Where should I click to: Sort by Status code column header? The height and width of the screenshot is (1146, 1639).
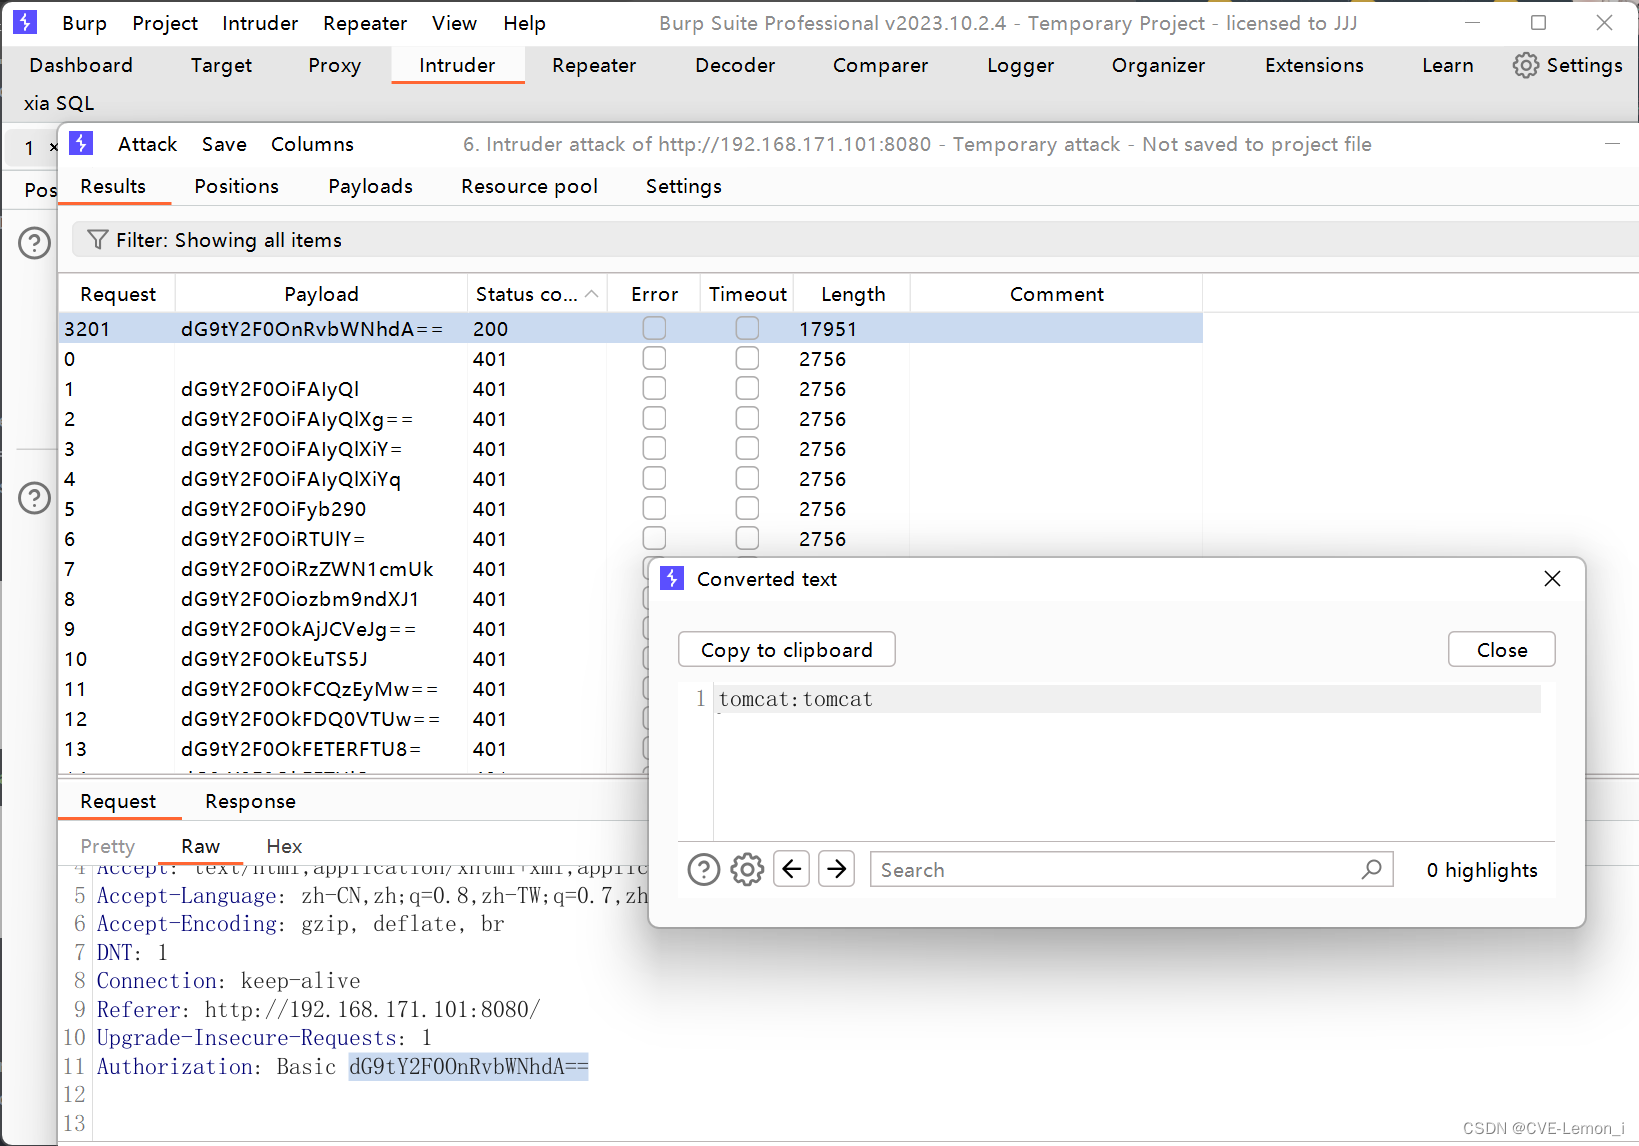537,294
